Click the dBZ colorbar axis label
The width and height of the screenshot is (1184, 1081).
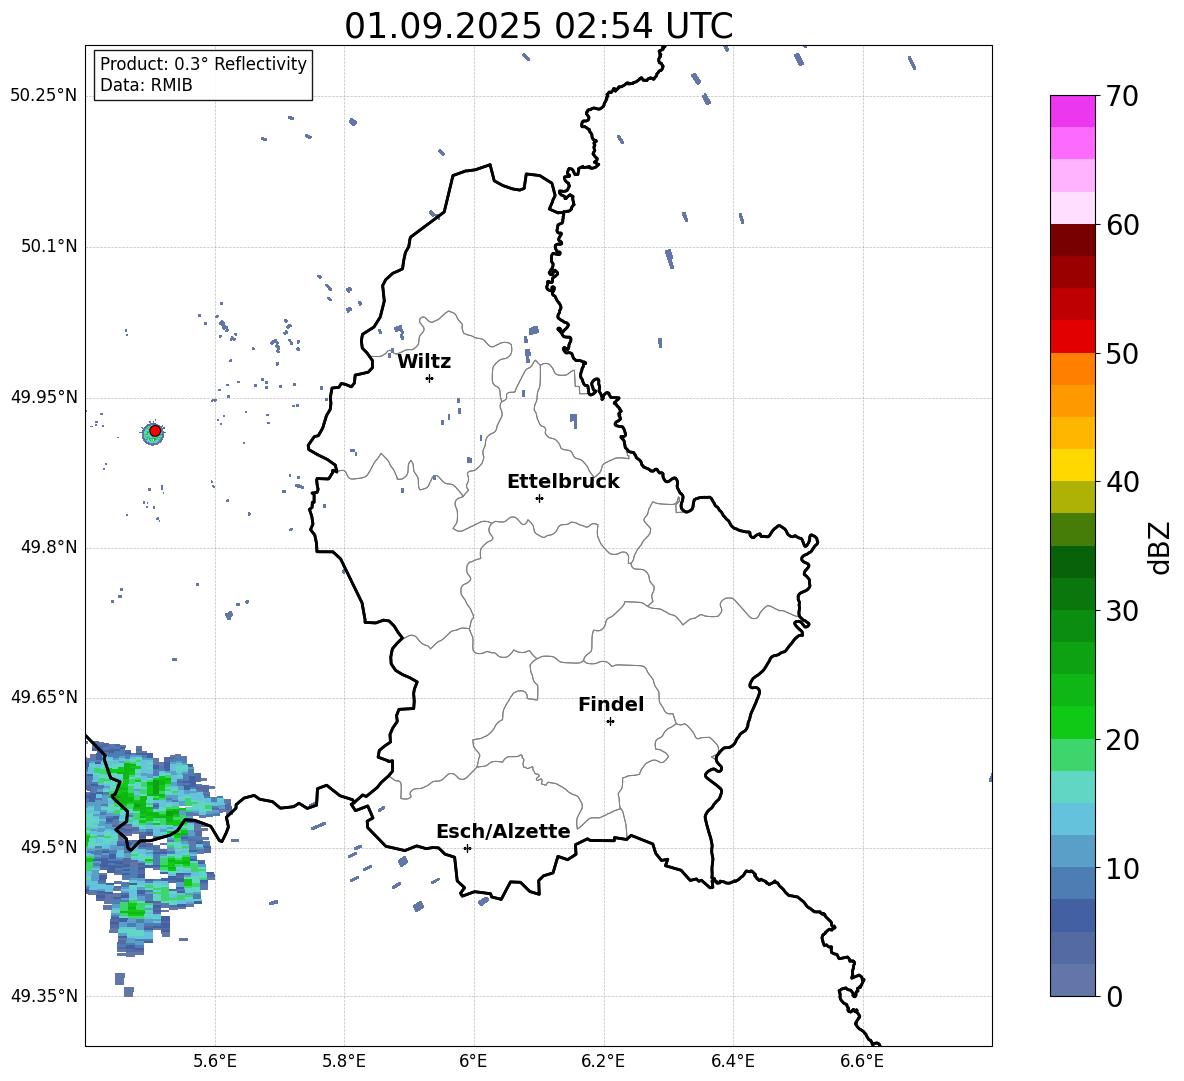(x=1159, y=547)
